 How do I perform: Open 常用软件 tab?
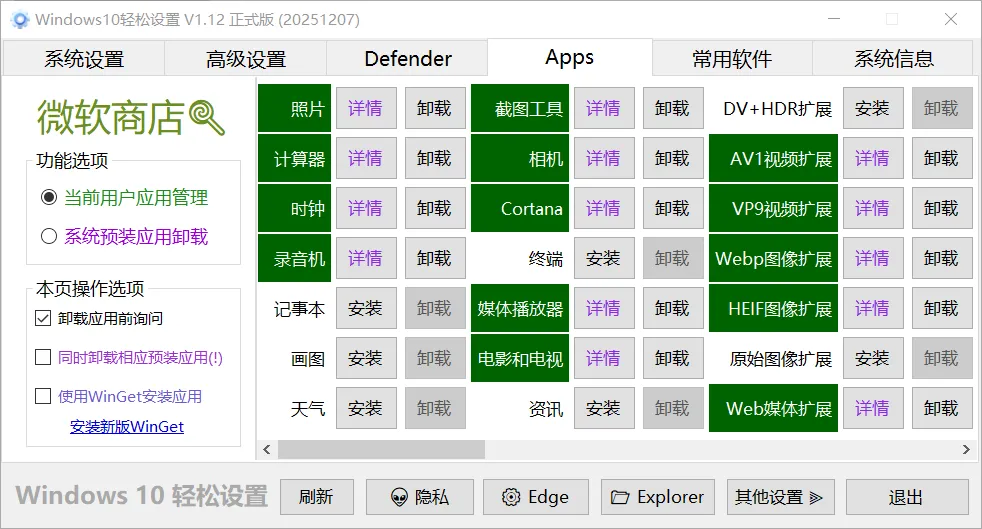coord(732,59)
